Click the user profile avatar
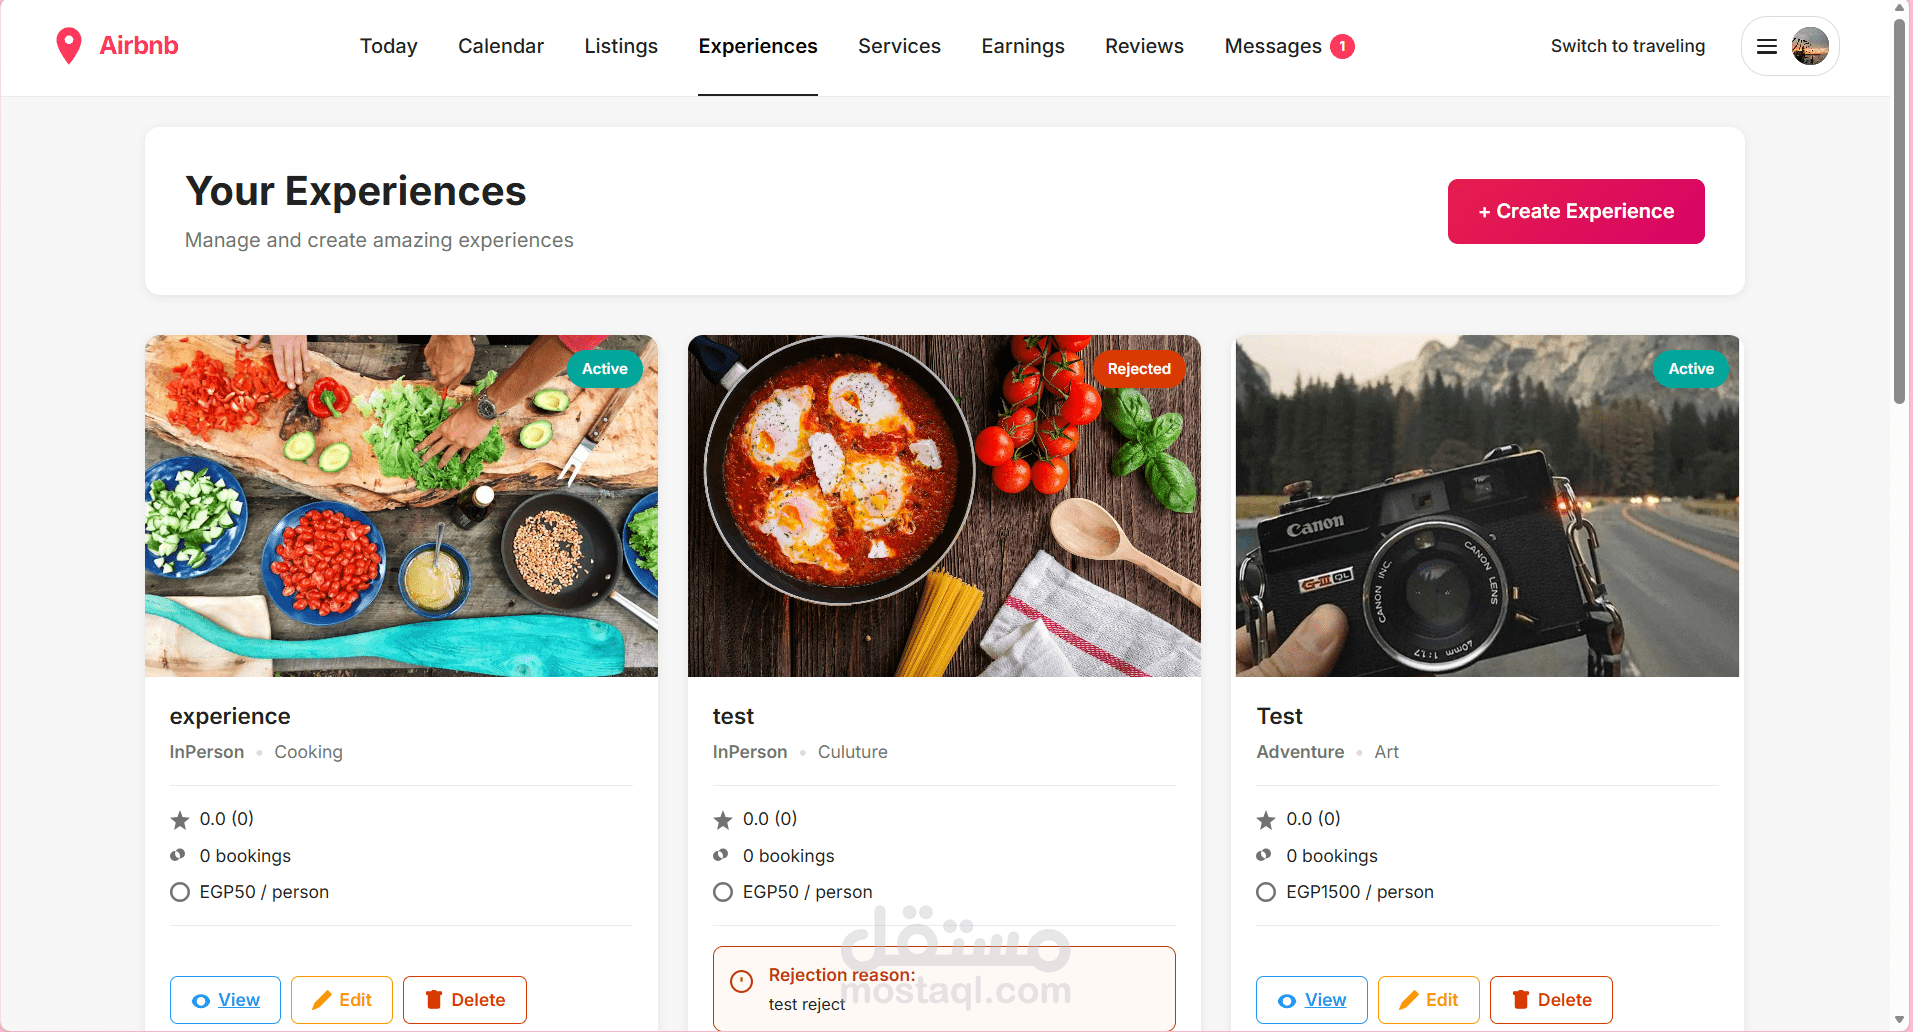The image size is (1913, 1032). [1810, 46]
